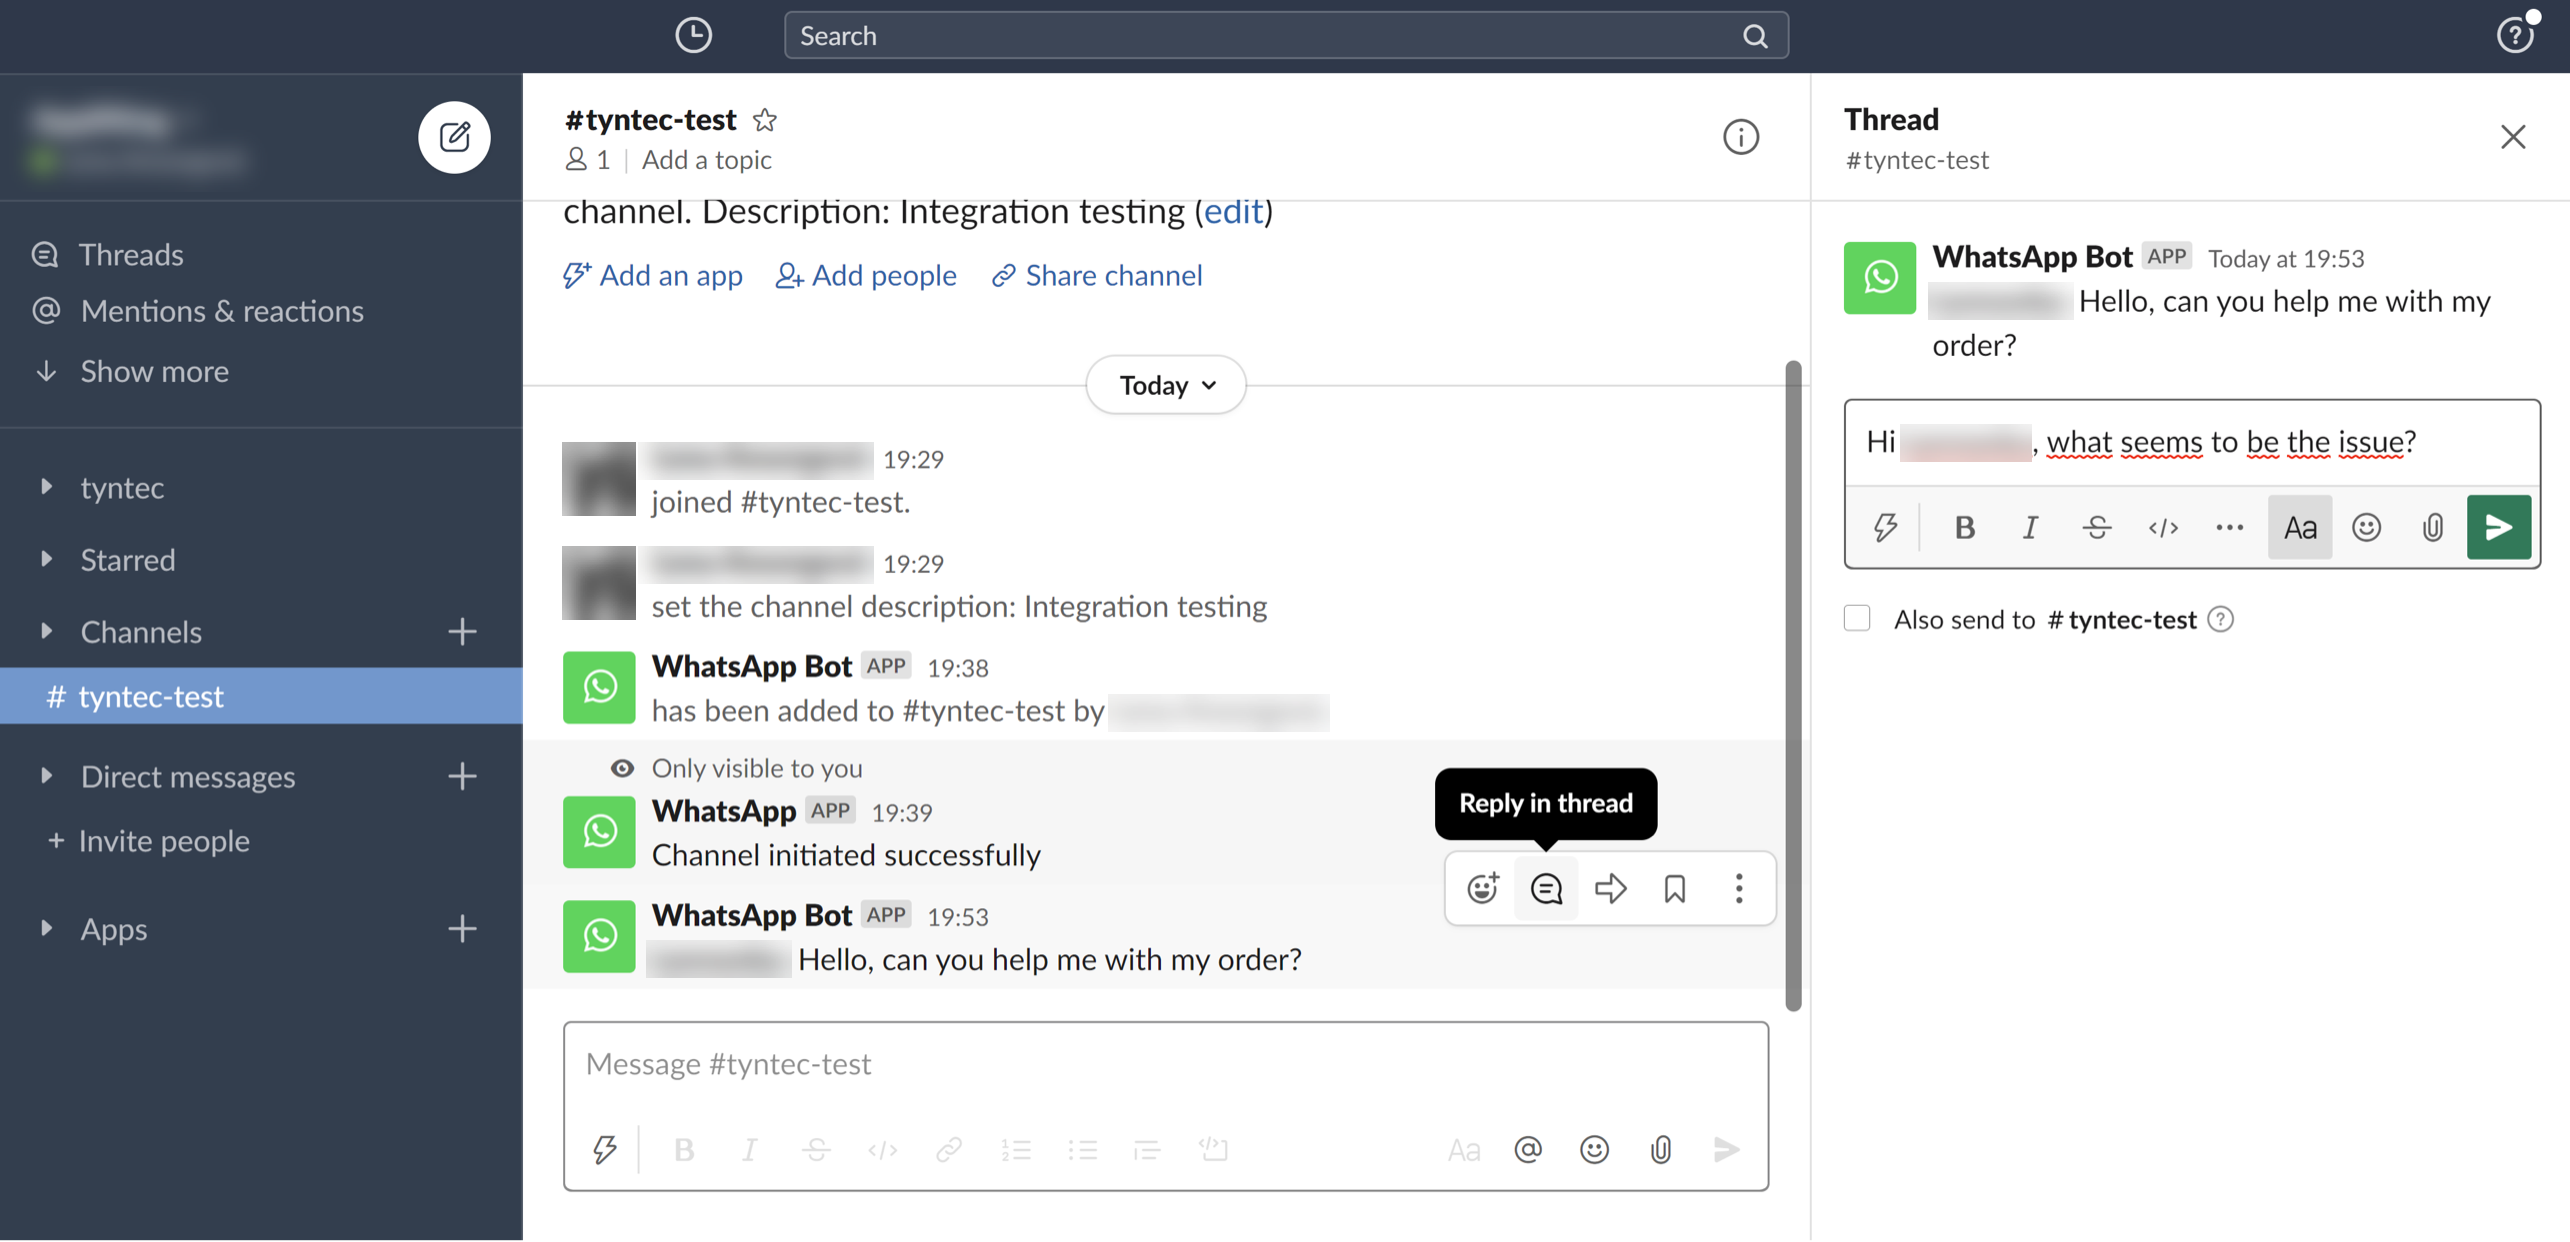
Task: Open the help question mark icon
Action: tap(2514, 36)
